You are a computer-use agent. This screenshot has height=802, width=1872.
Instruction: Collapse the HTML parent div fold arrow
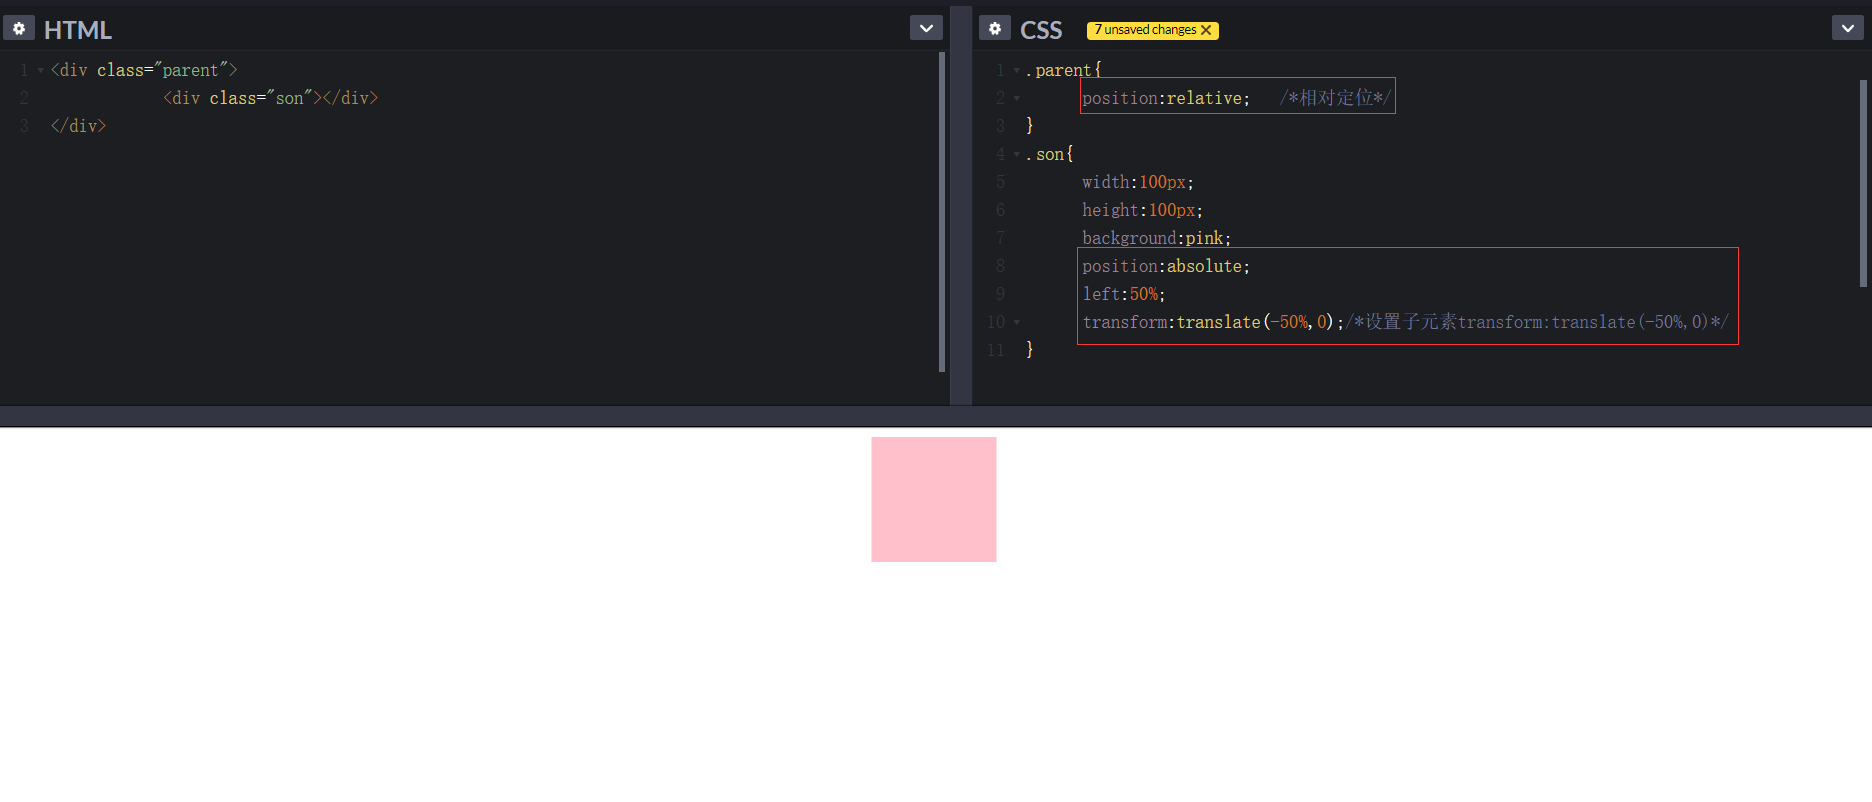40,70
